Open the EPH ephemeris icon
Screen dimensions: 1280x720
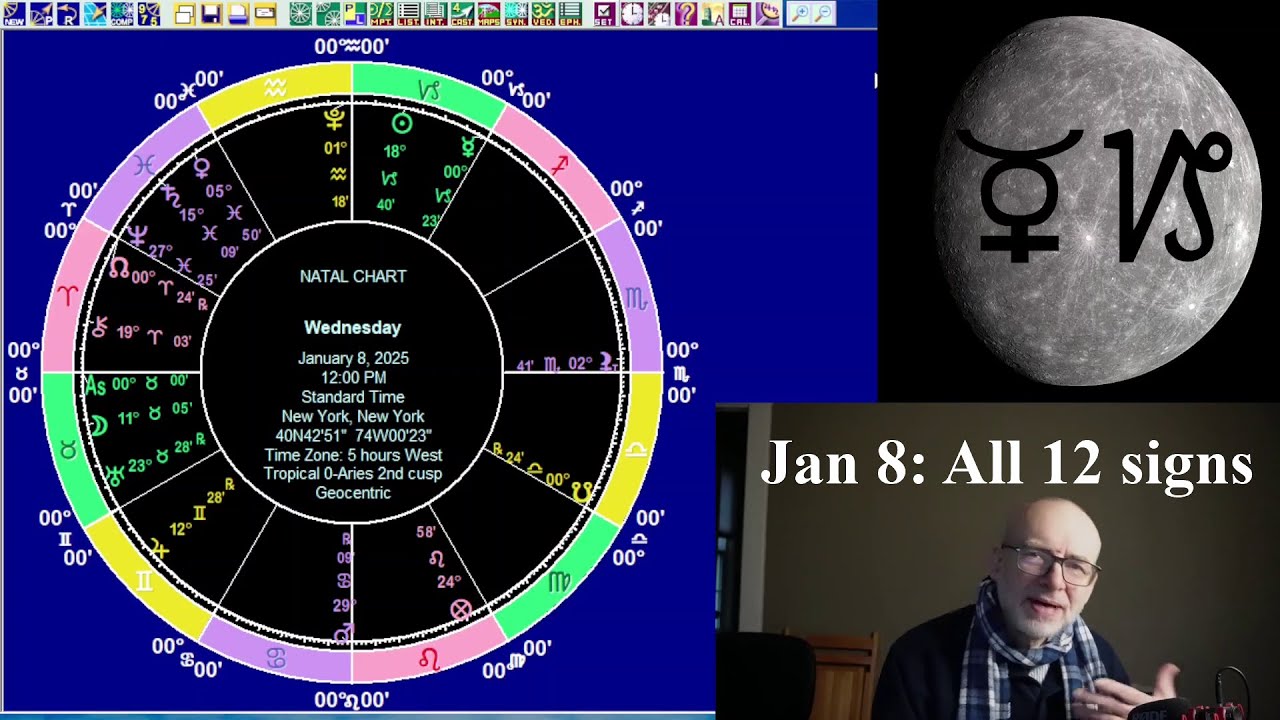570,14
